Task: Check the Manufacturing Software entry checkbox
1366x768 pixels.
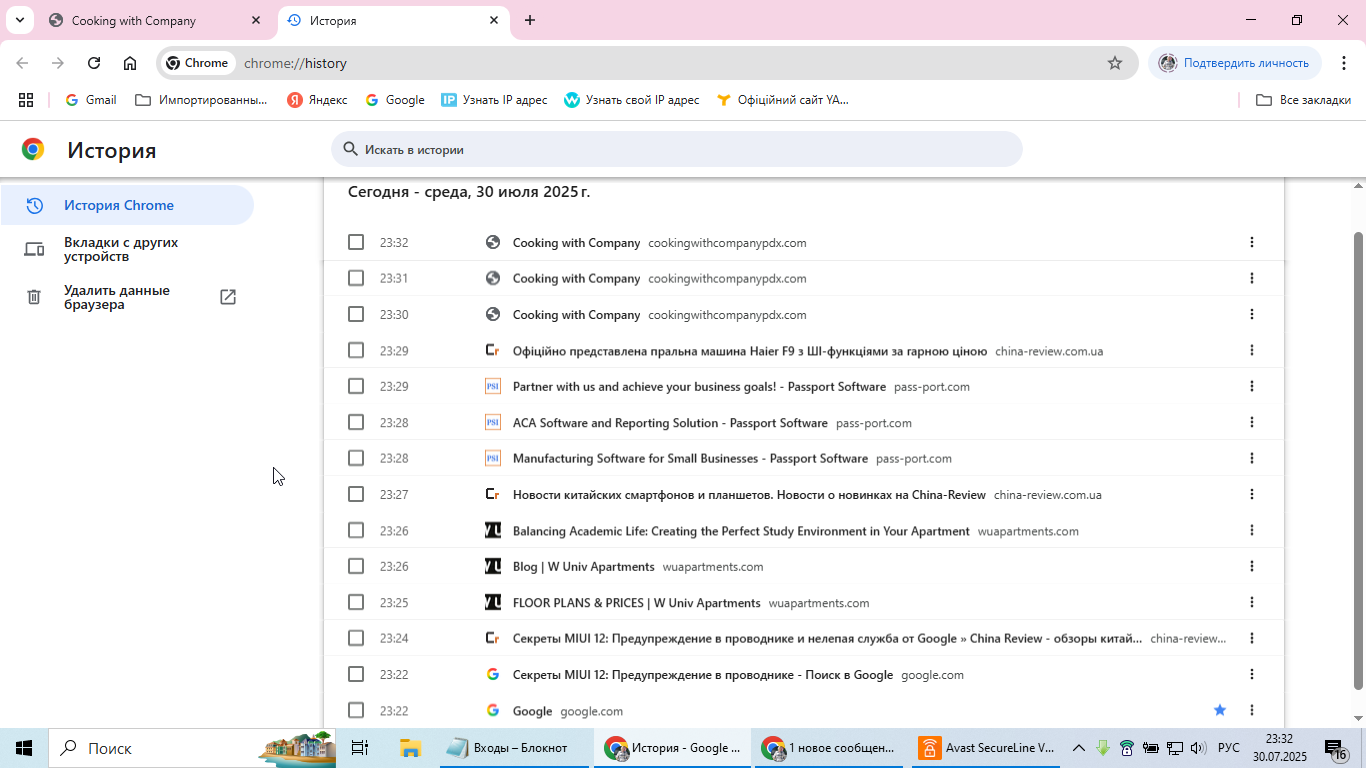Action: point(356,458)
